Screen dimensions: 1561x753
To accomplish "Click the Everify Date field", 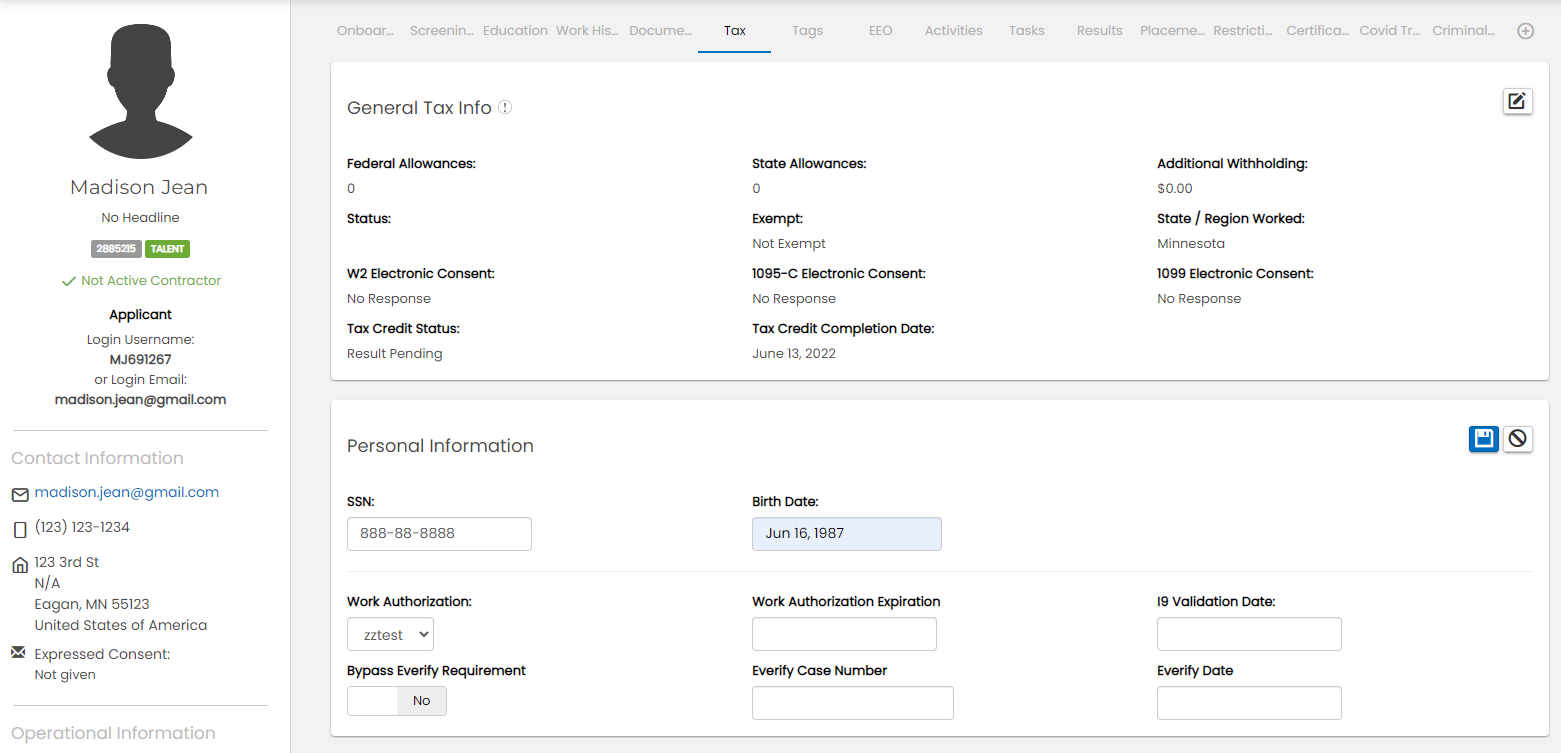I will click(1249, 703).
